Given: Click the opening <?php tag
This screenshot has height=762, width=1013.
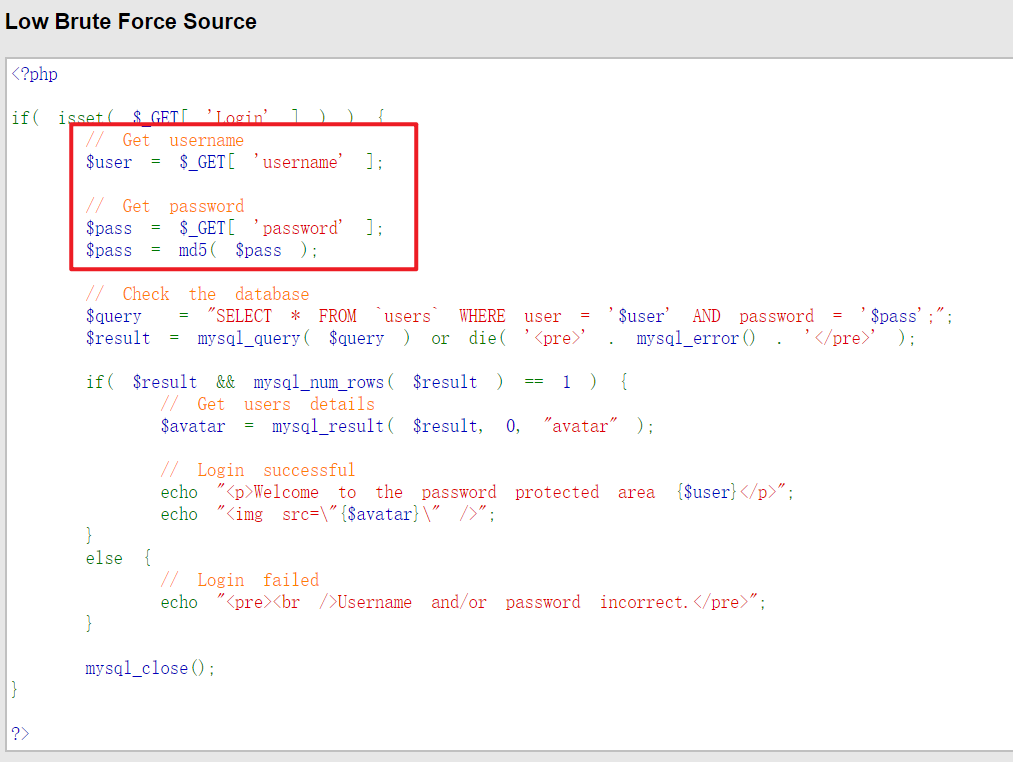Looking at the screenshot, I should (35, 74).
